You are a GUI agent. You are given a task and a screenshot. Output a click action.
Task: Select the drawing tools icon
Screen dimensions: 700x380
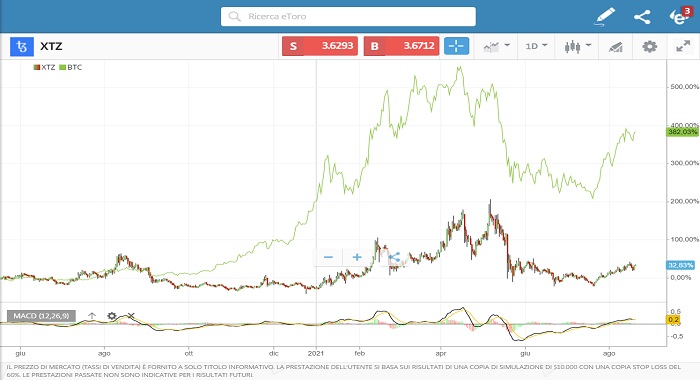pyautogui.click(x=615, y=46)
